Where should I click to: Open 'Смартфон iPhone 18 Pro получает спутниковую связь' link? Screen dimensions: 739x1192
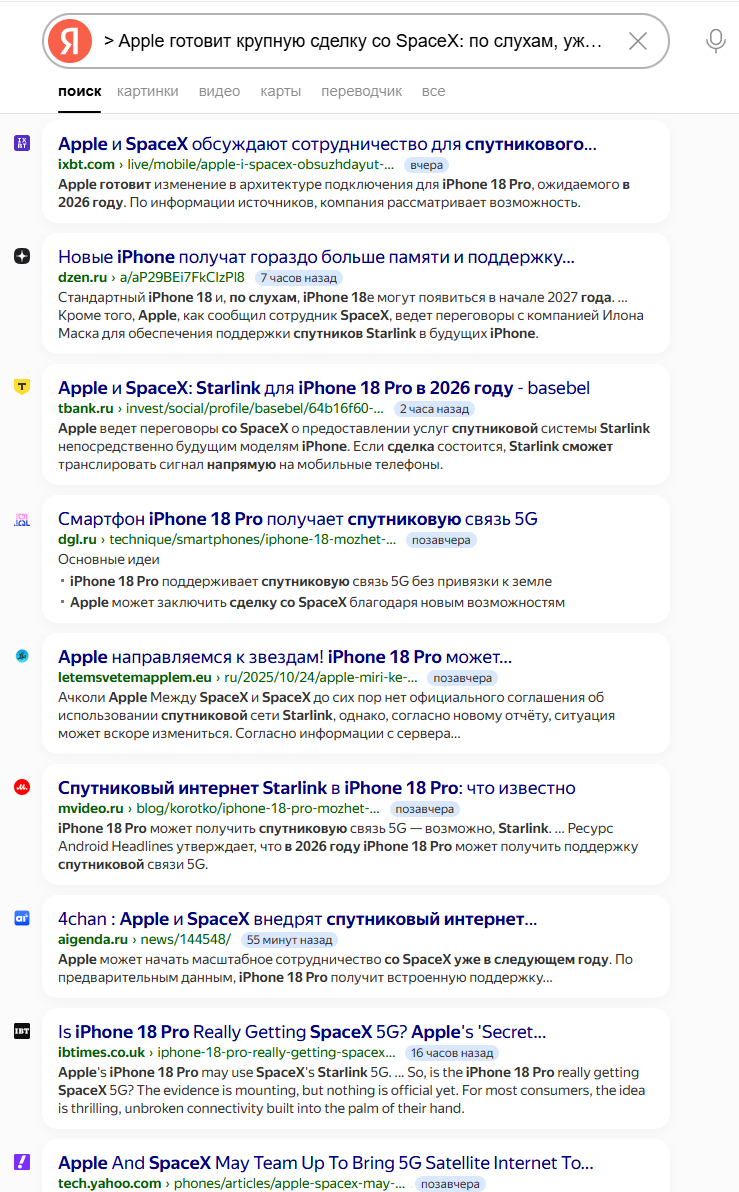pyautogui.click(x=297, y=519)
